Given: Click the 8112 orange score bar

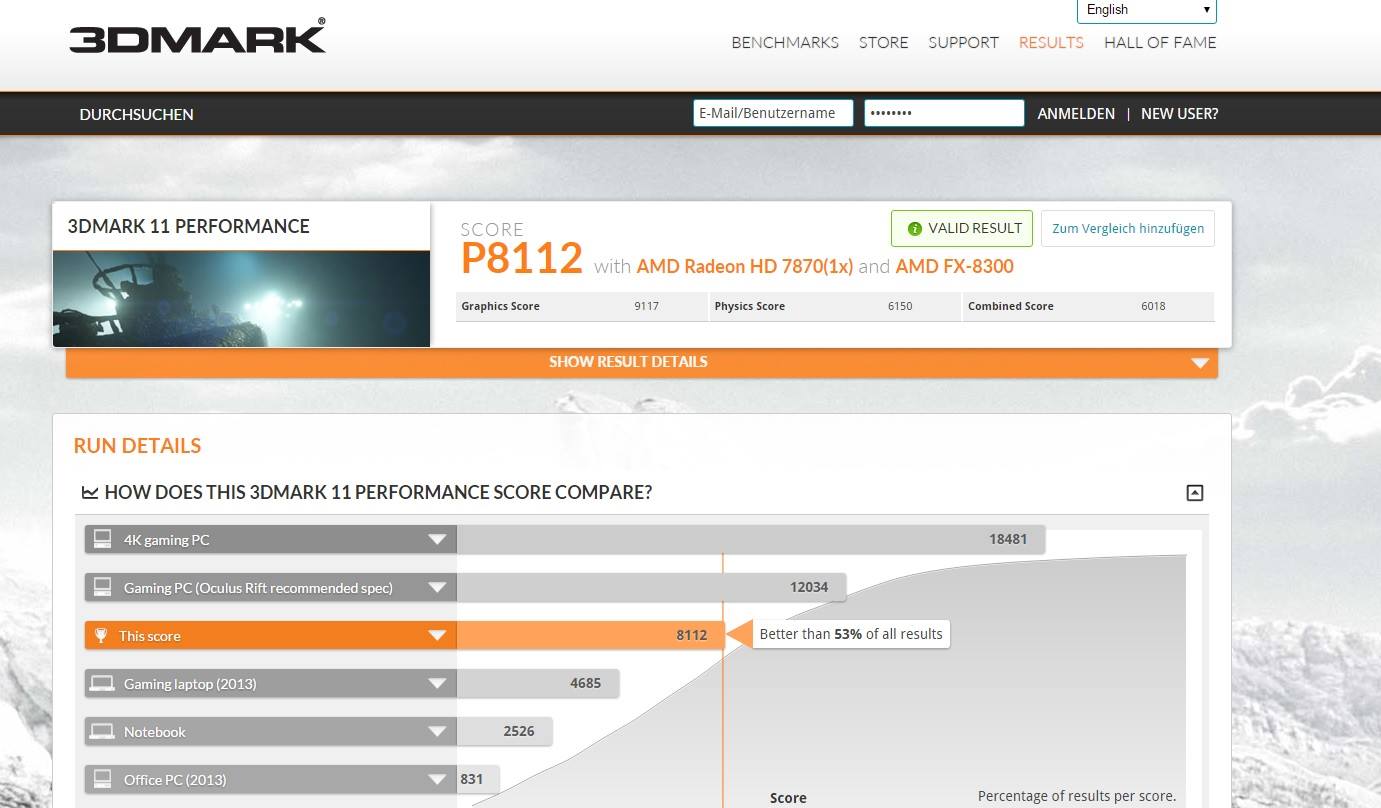Looking at the screenshot, I should click(x=590, y=635).
